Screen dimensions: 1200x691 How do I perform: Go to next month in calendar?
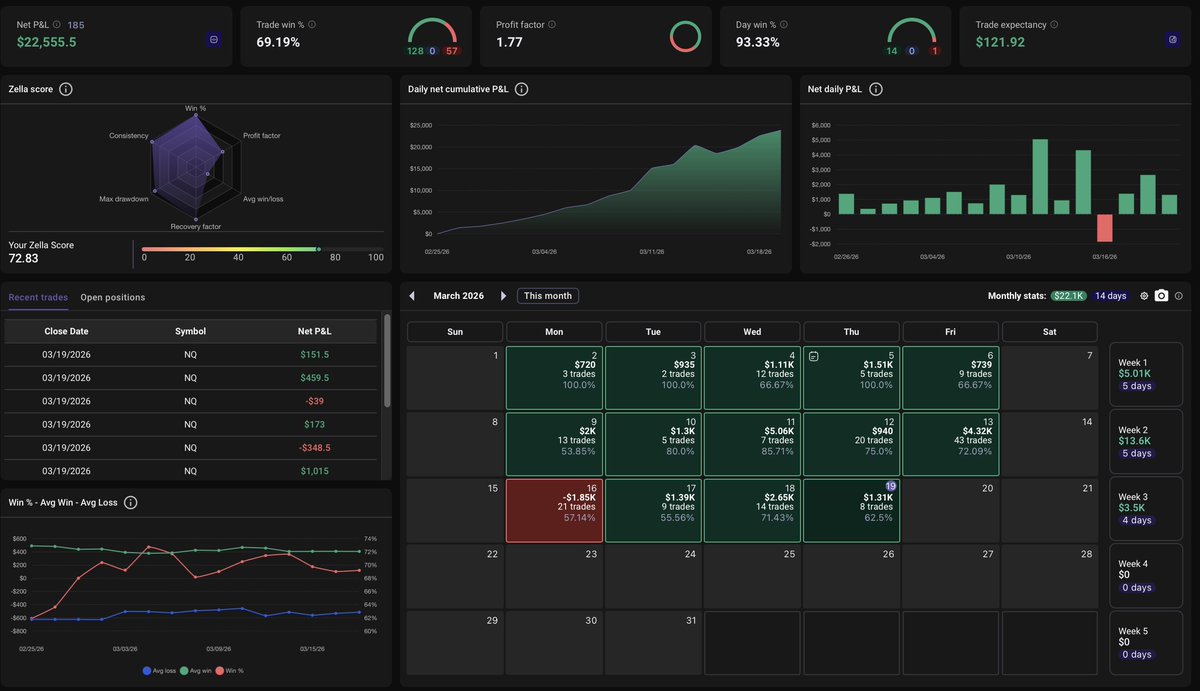pyautogui.click(x=503, y=296)
